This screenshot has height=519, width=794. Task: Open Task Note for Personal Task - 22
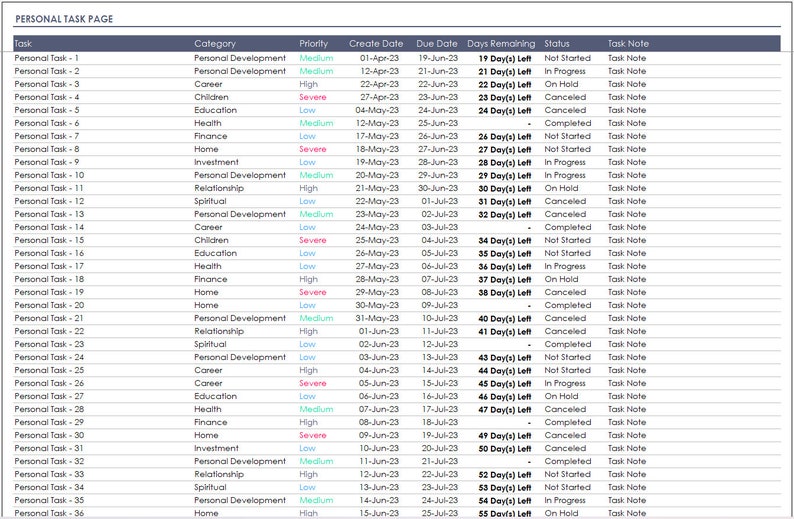point(627,331)
